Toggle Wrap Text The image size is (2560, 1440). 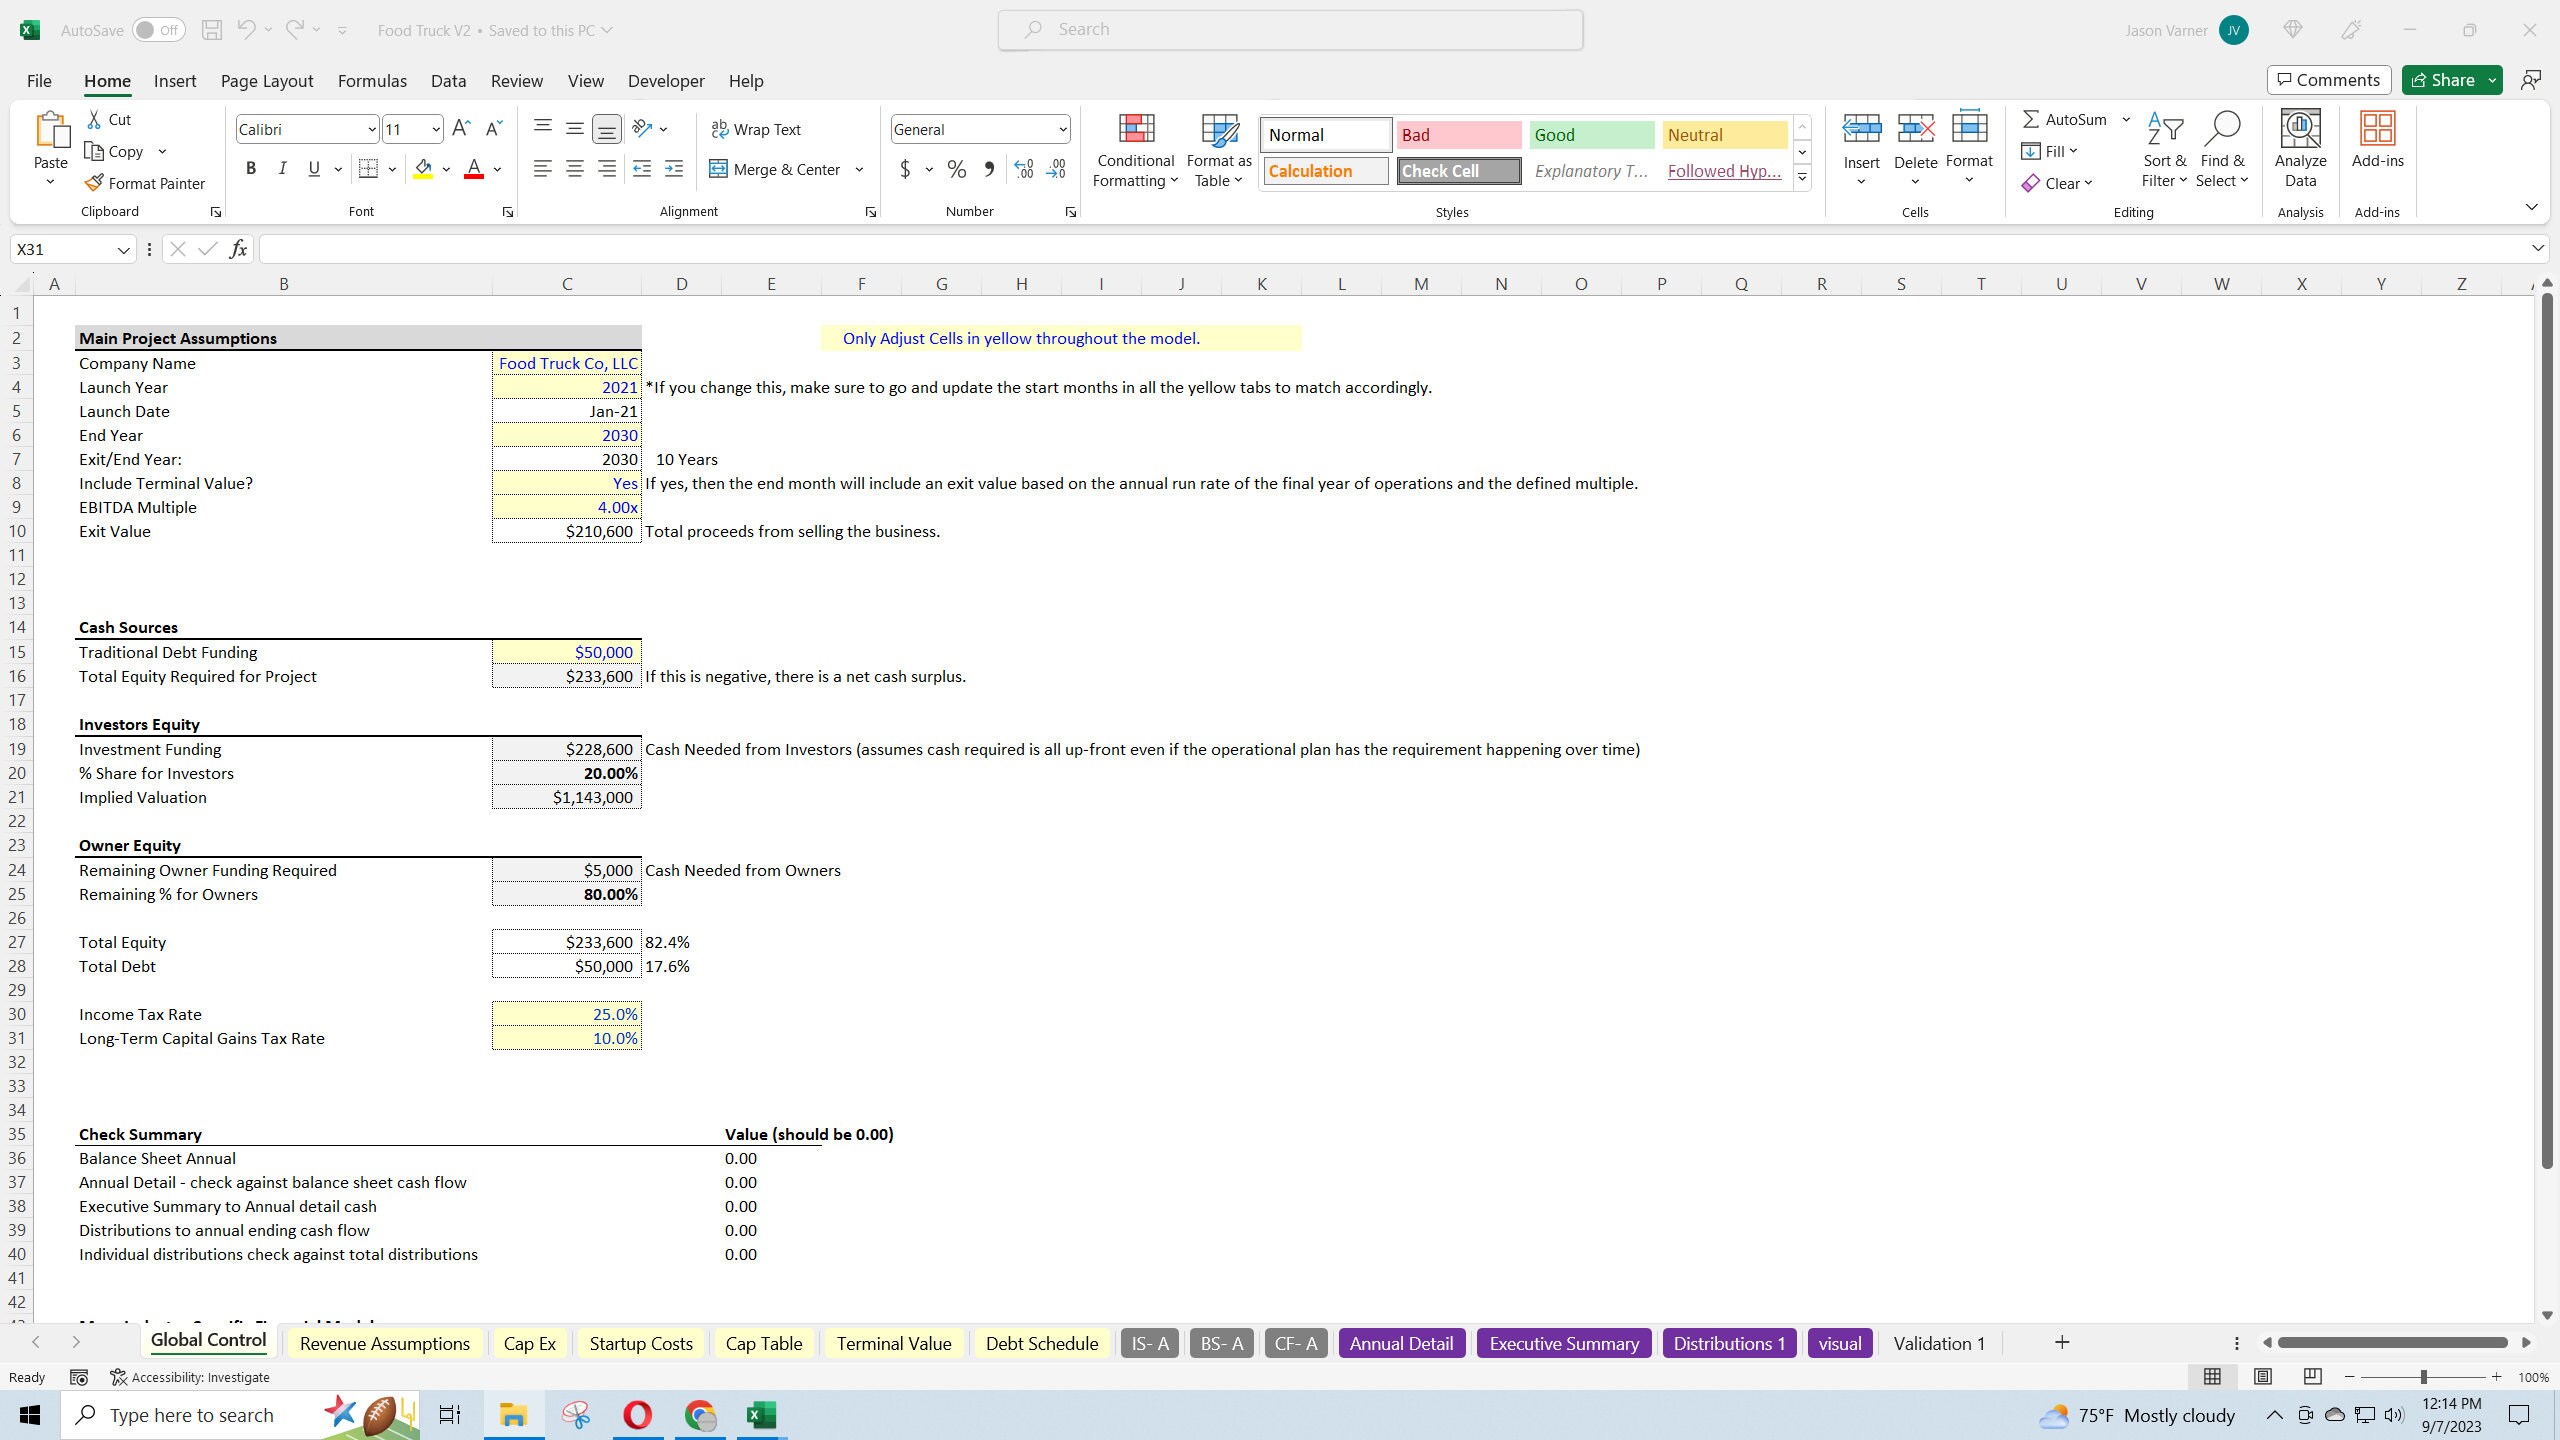click(x=756, y=129)
